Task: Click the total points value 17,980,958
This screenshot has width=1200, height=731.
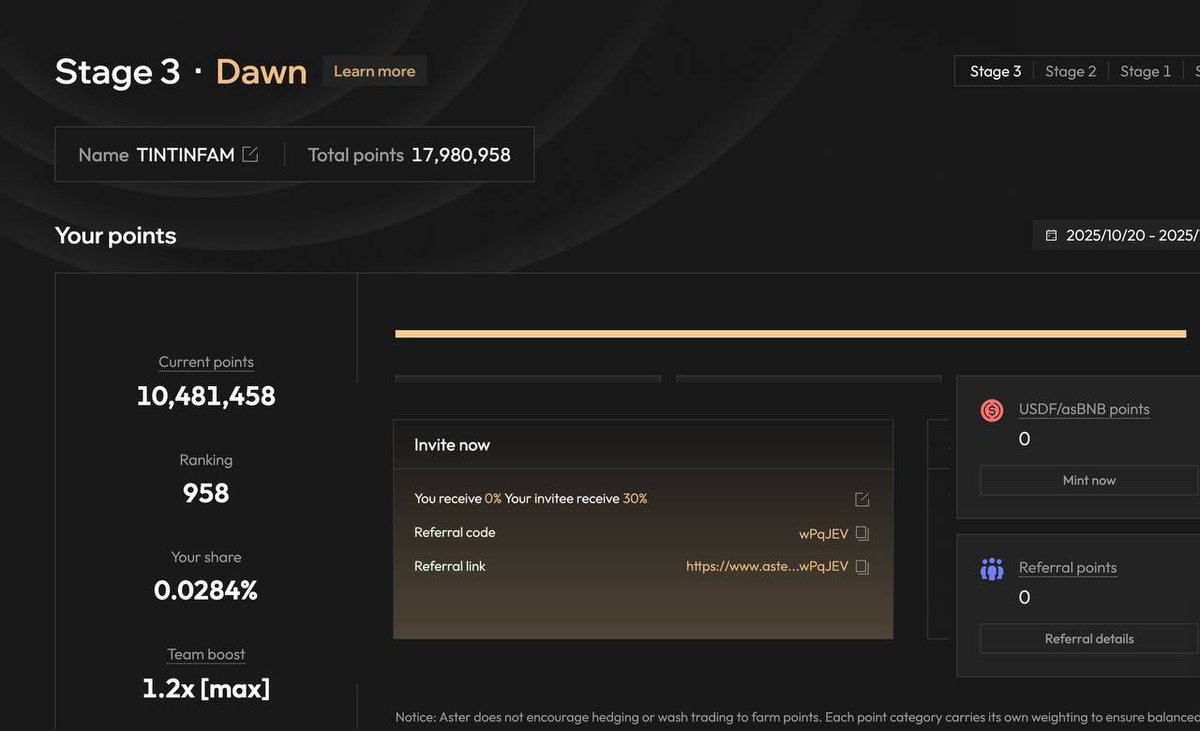Action: click(x=461, y=155)
